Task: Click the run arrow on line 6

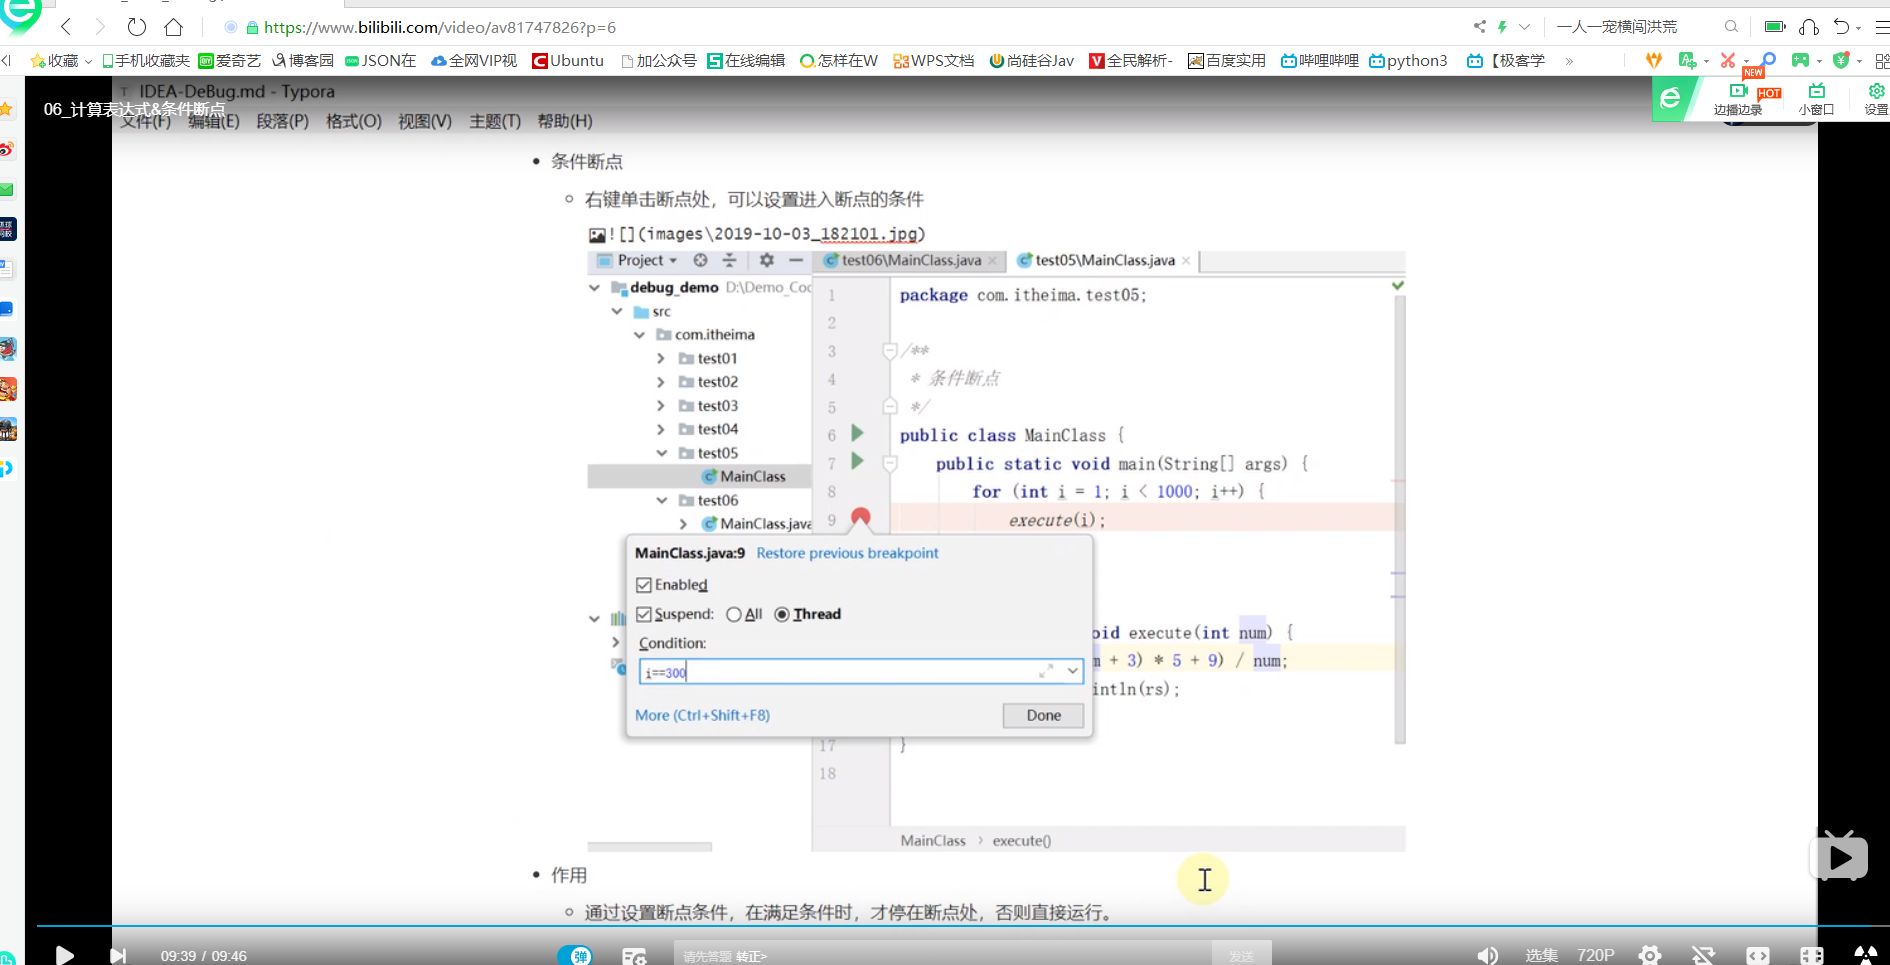Action: pos(857,433)
